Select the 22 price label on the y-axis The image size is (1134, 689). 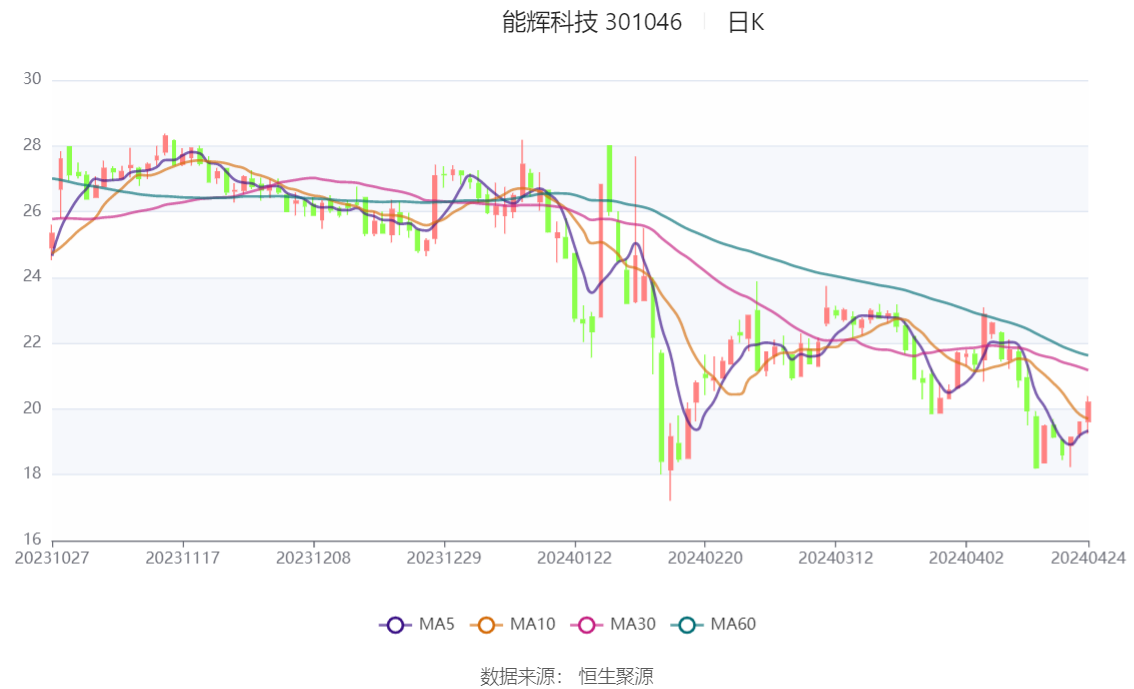pyautogui.click(x=32, y=343)
